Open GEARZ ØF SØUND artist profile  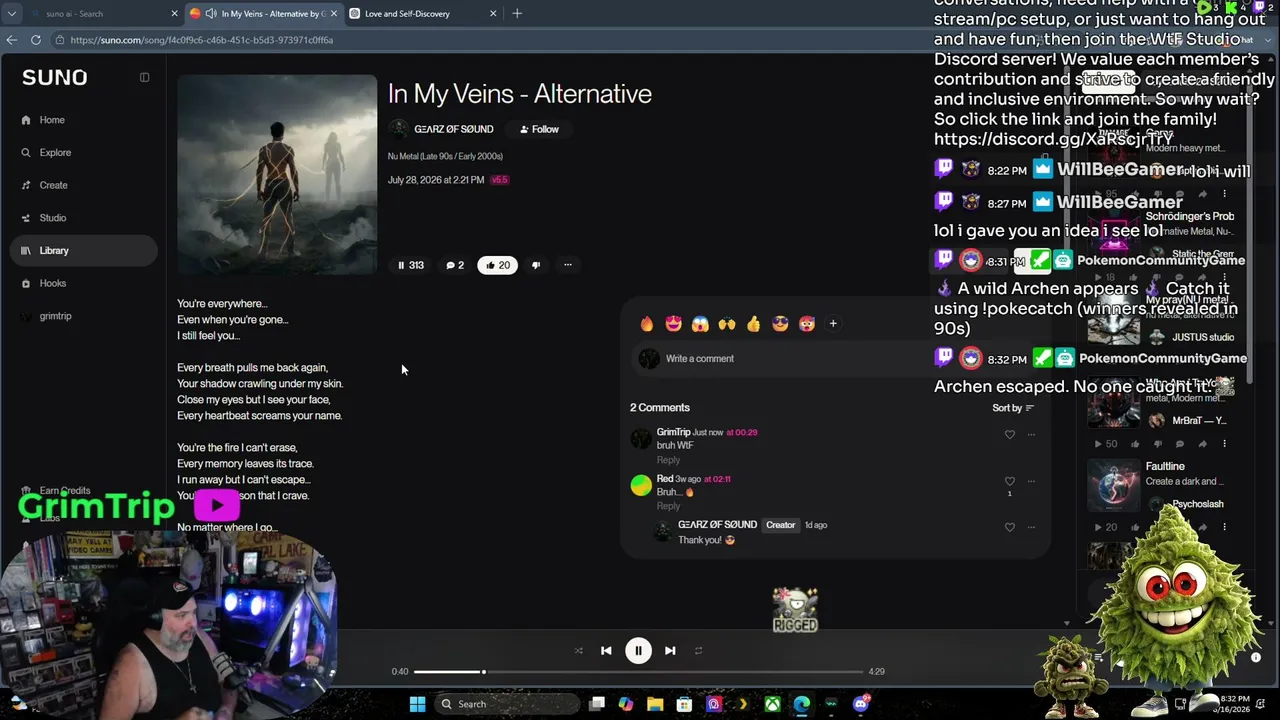coord(453,129)
